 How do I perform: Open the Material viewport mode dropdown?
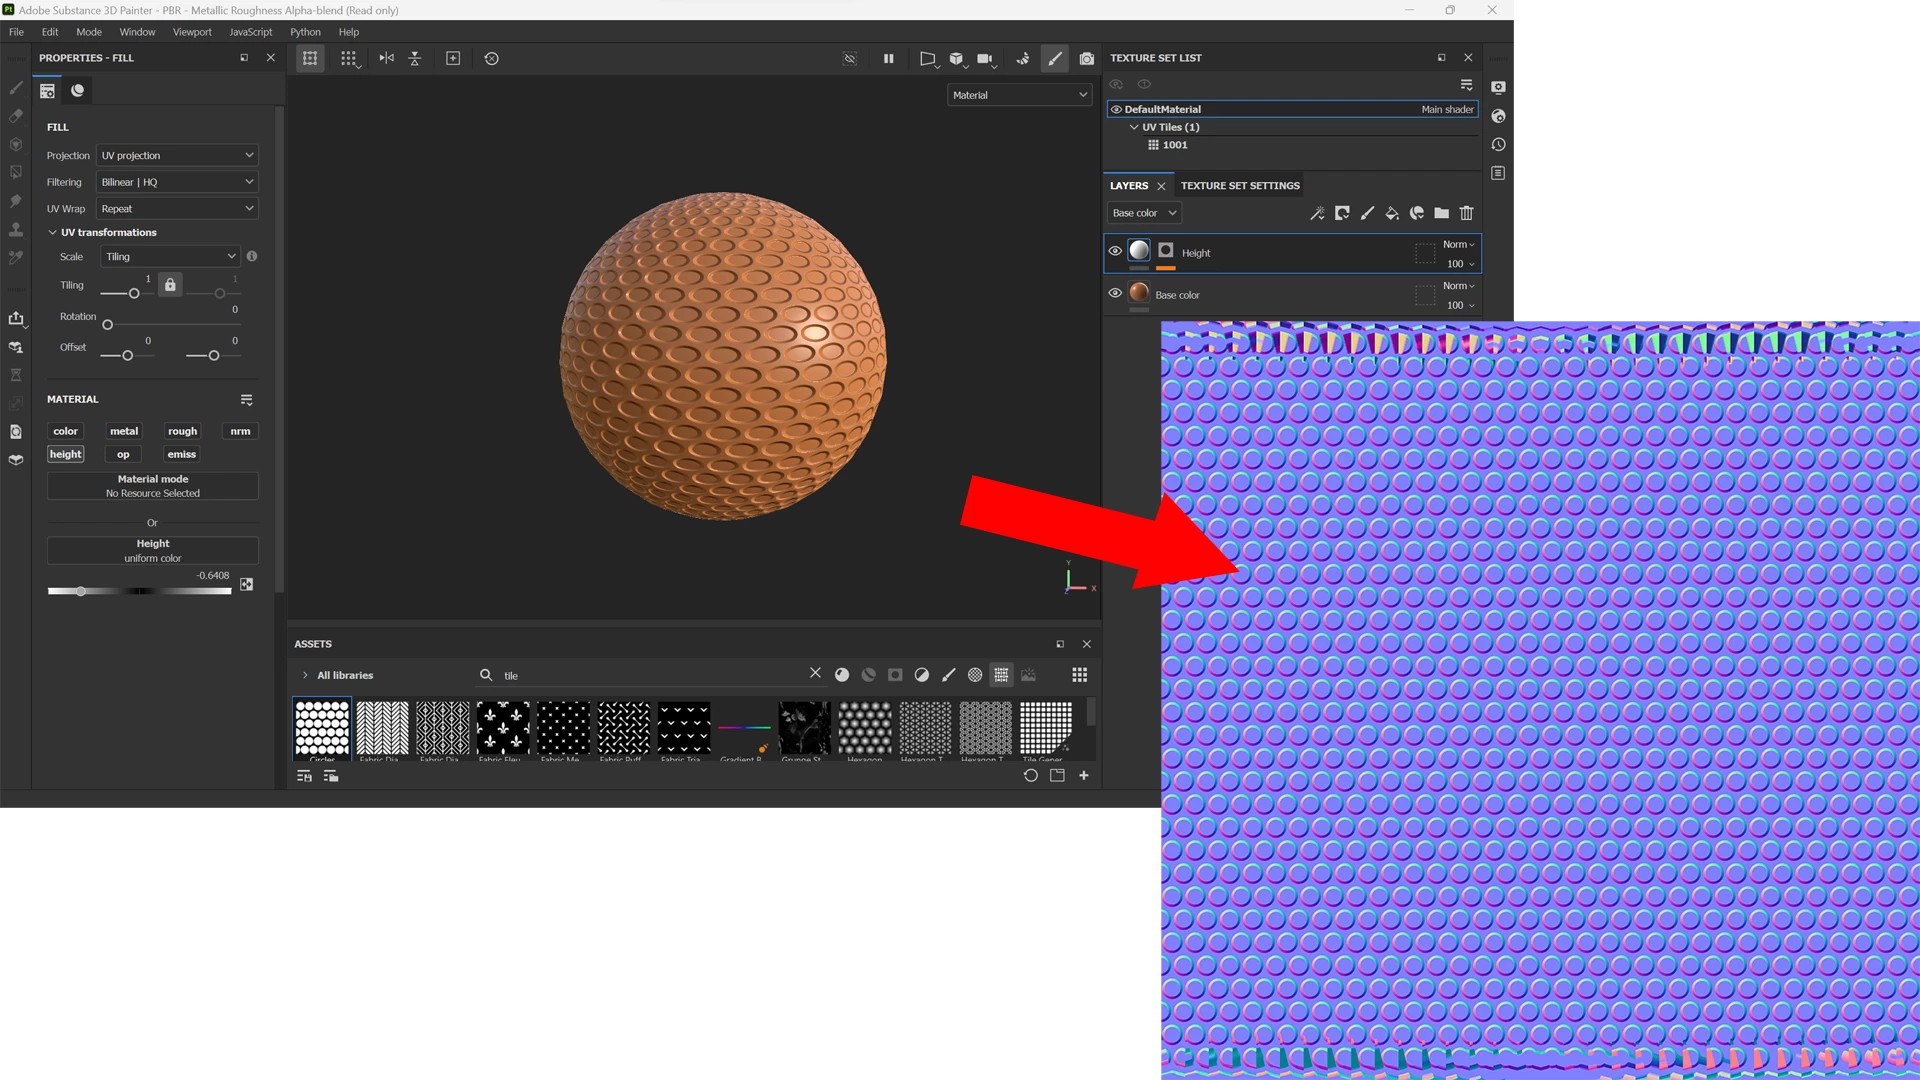(1019, 95)
